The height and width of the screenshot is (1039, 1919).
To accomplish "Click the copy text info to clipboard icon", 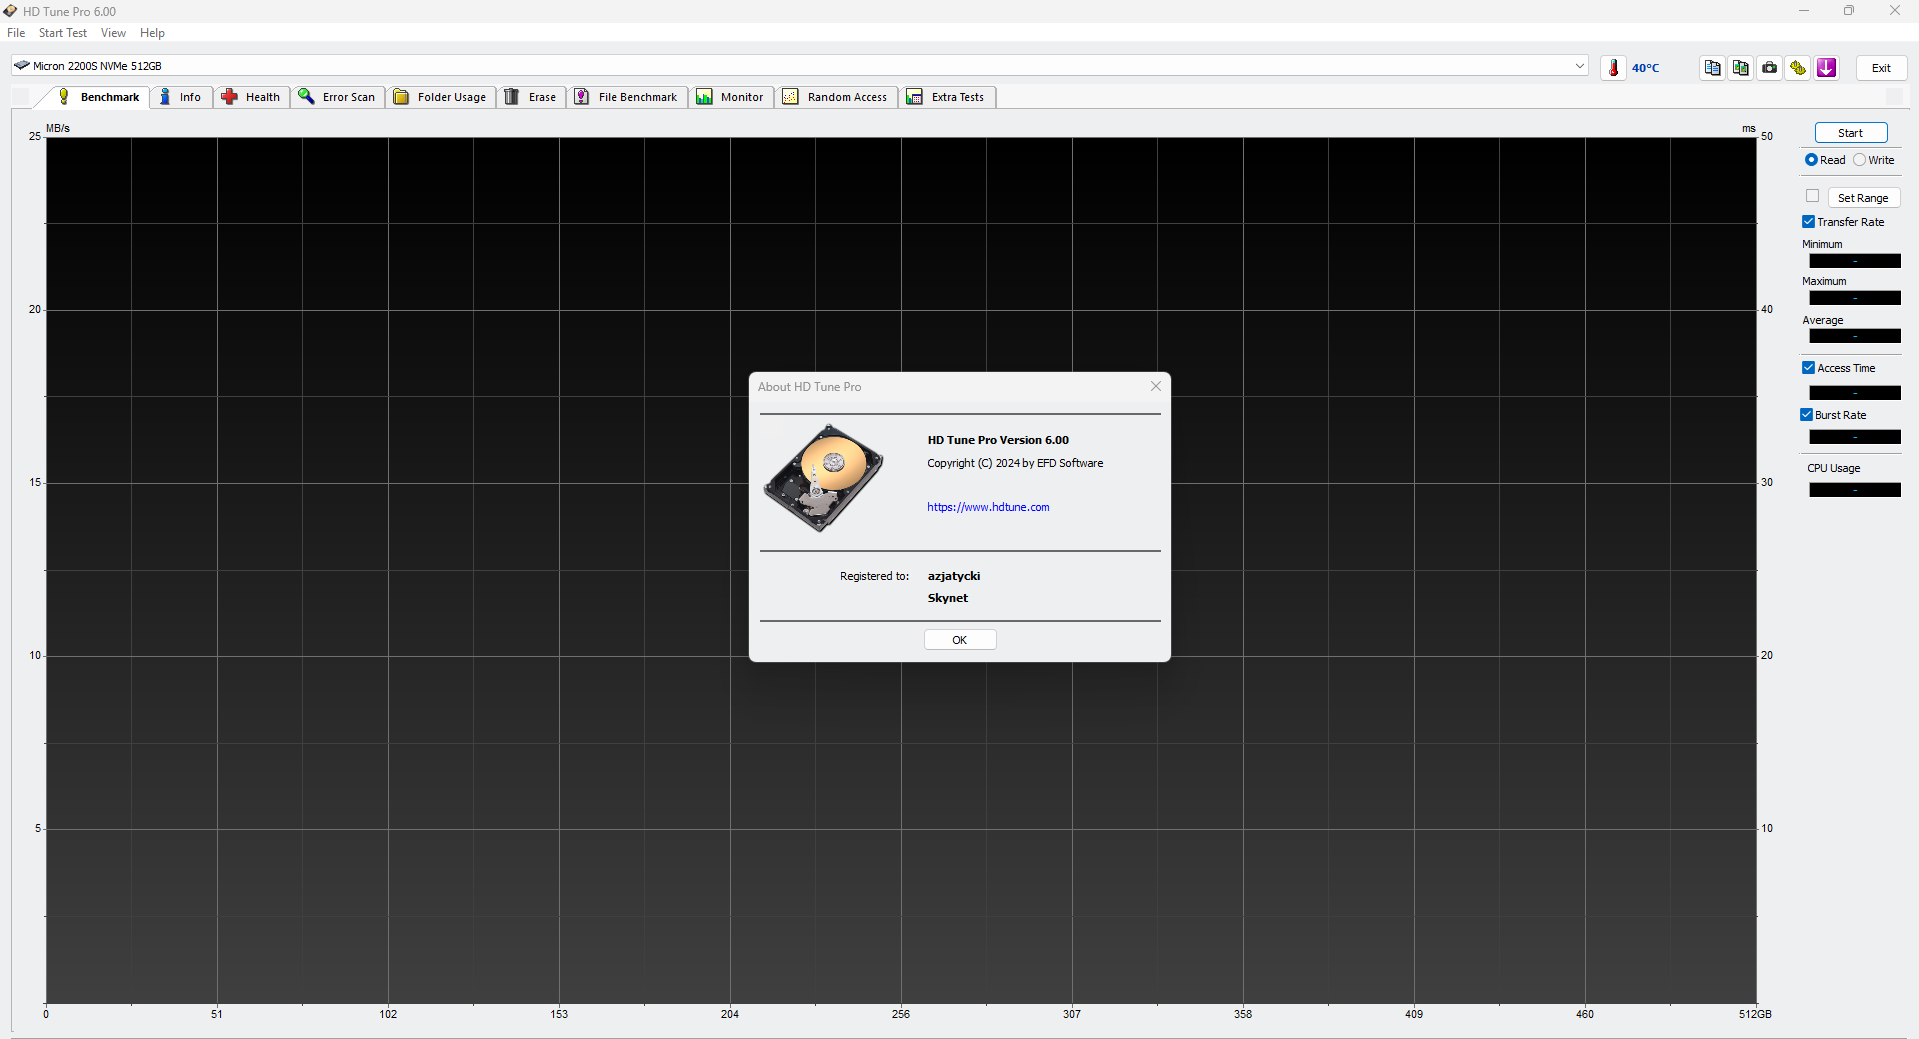I will coord(1713,68).
